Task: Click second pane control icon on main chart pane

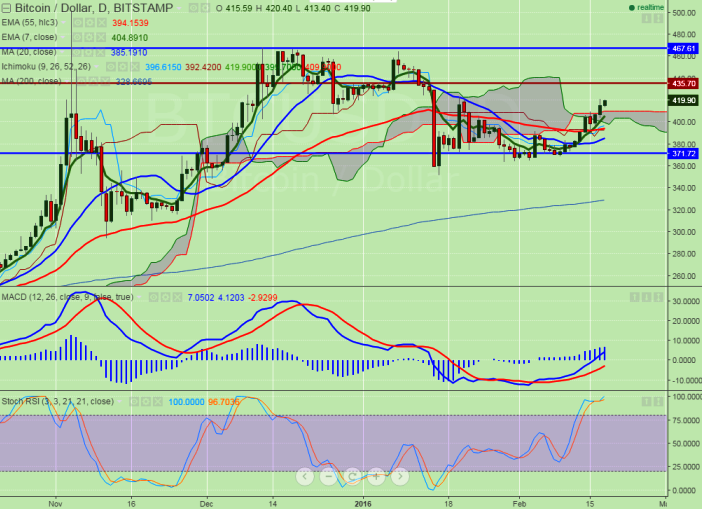Action: pos(658,19)
